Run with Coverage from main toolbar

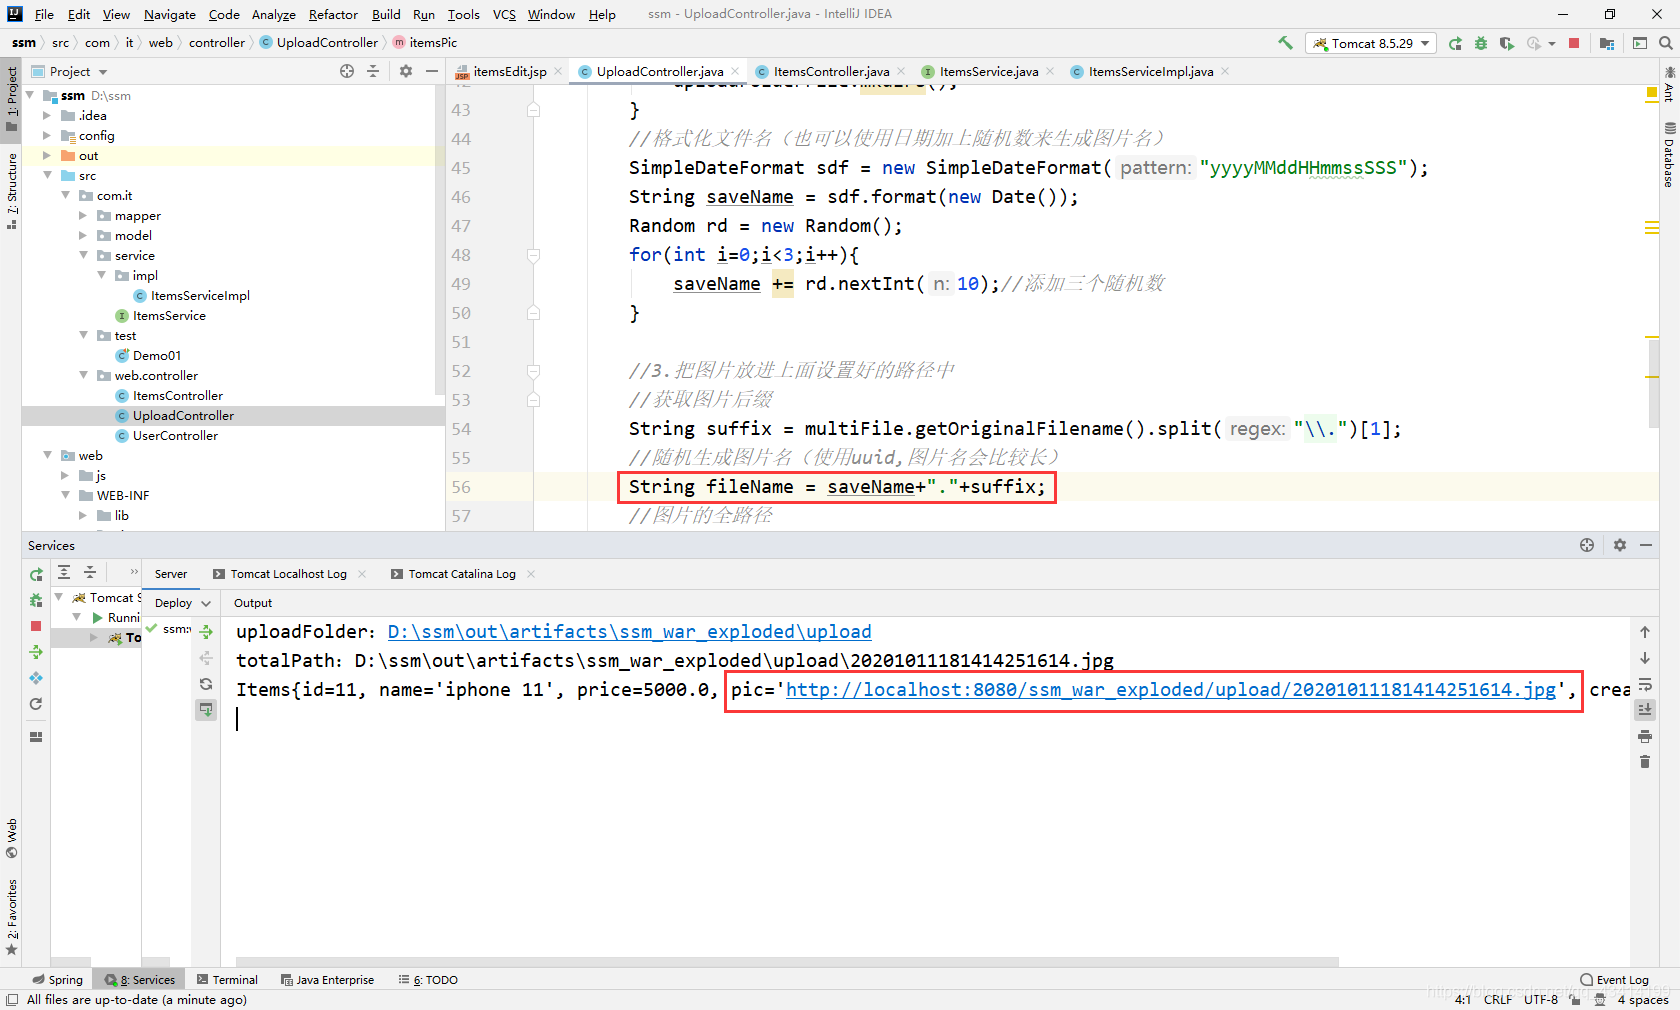(x=1507, y=43)
